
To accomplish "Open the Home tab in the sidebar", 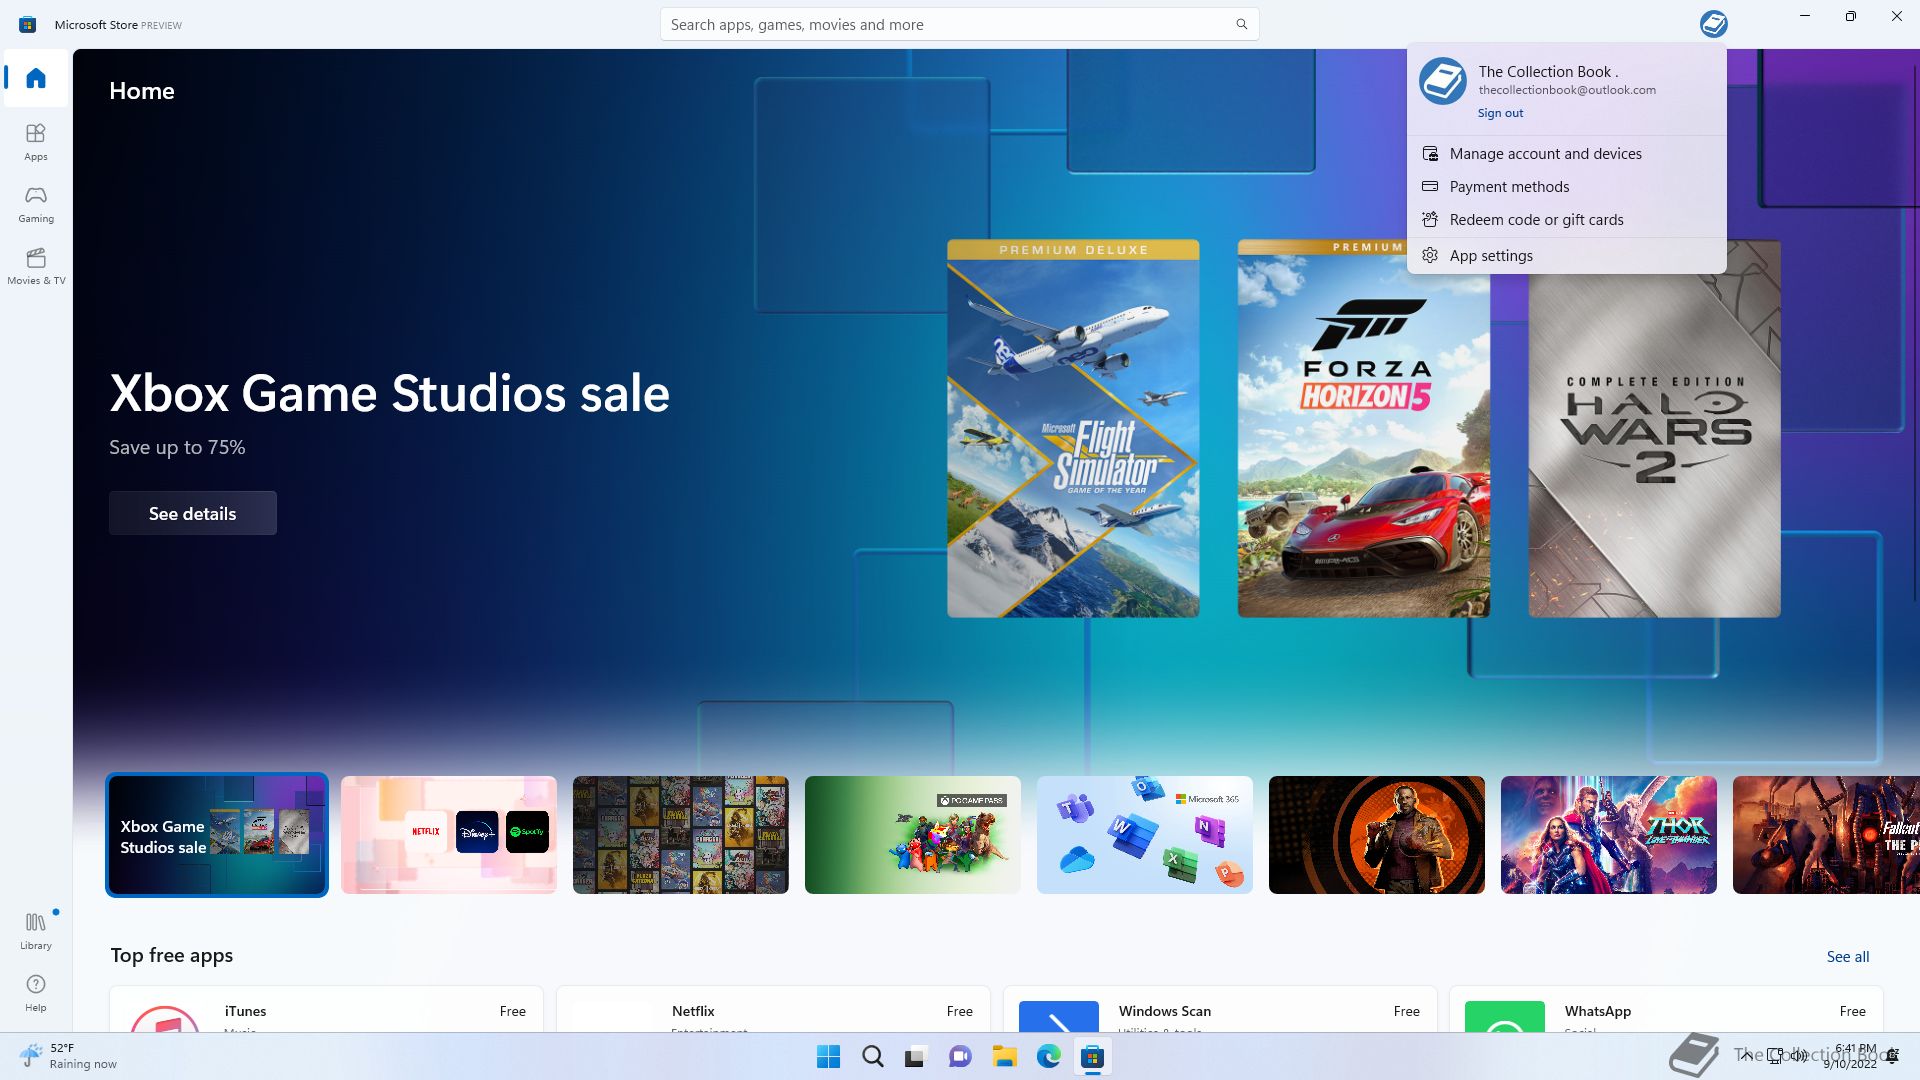I will tap(36, 78).
